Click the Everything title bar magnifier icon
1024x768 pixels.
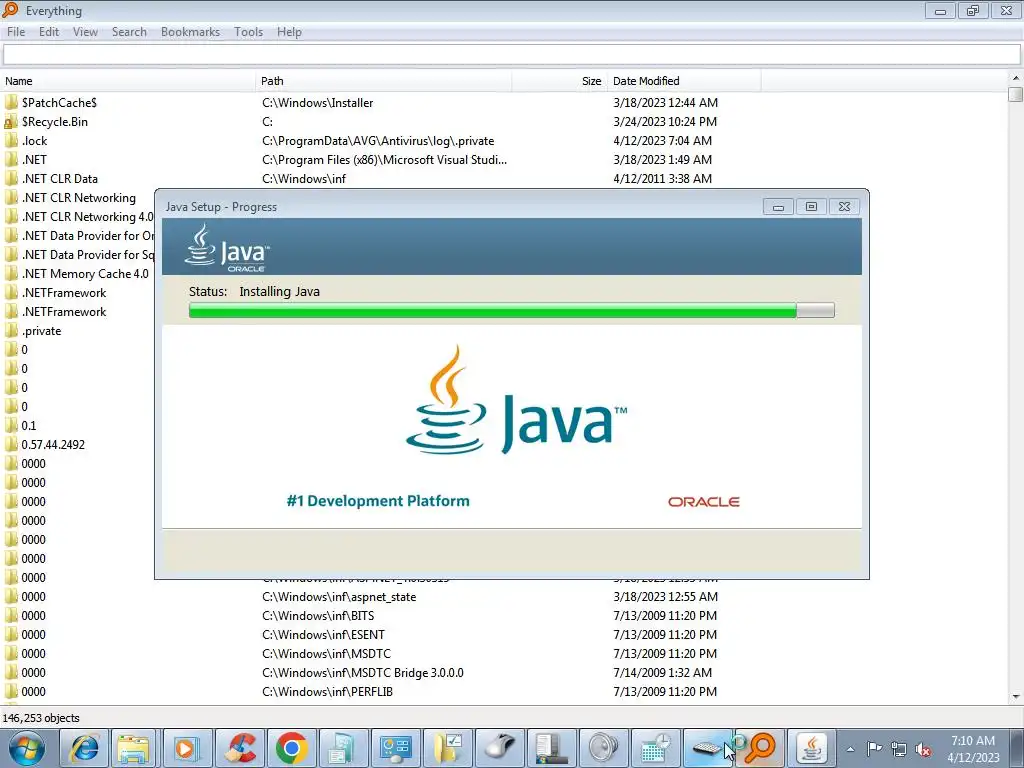click(x=10, y=10)
